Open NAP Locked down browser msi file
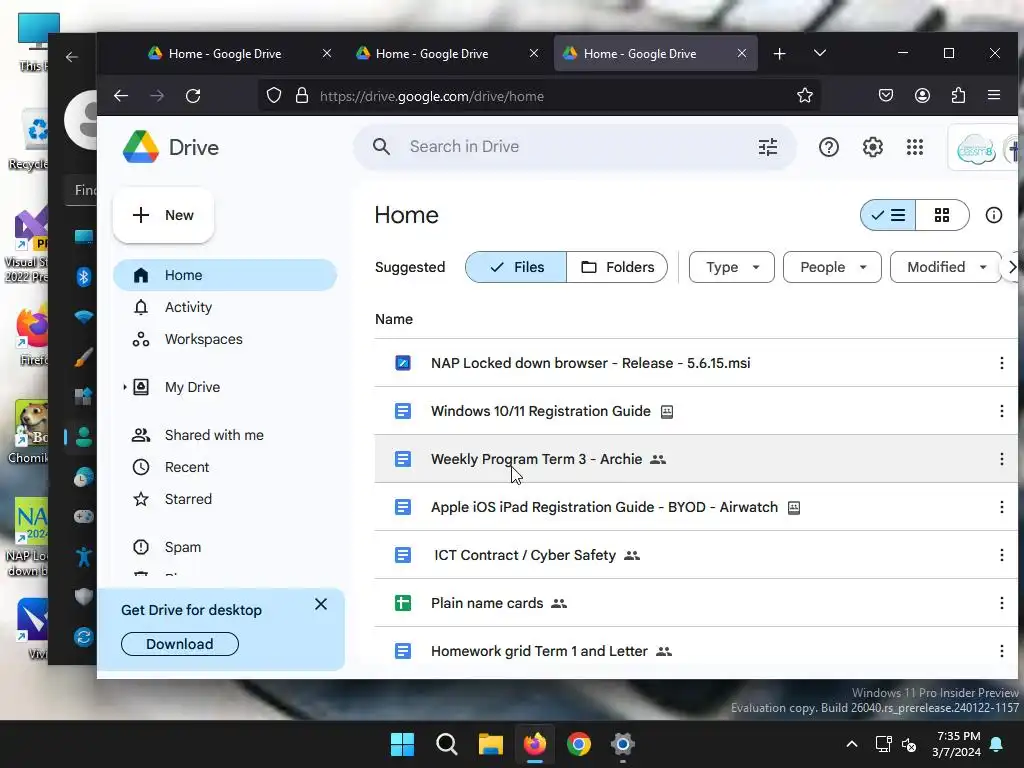 click(x=590, y=363)
